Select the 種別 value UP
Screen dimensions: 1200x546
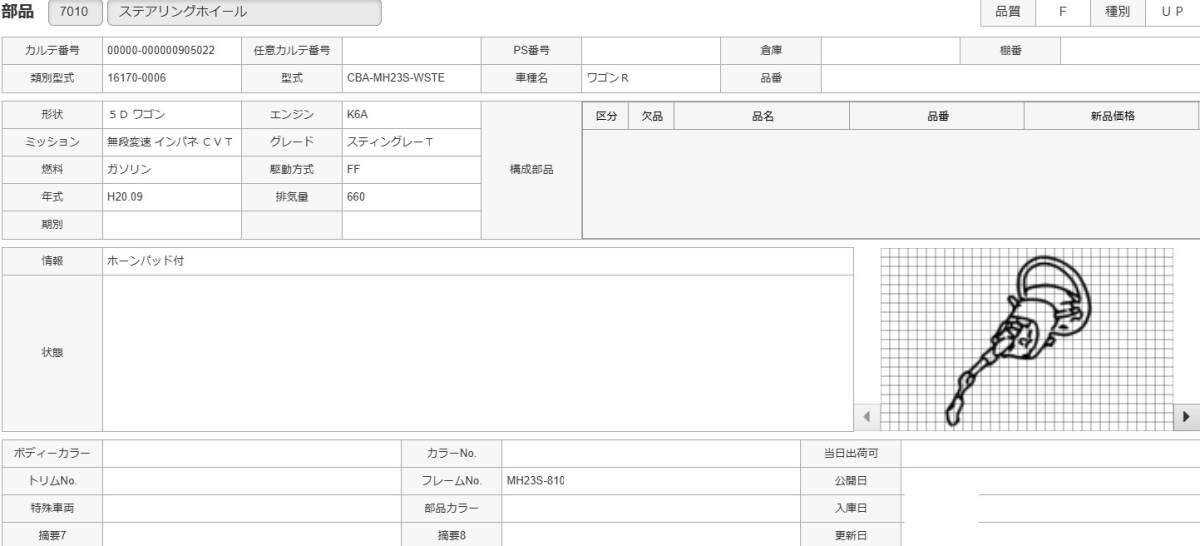pos(1172,12)
